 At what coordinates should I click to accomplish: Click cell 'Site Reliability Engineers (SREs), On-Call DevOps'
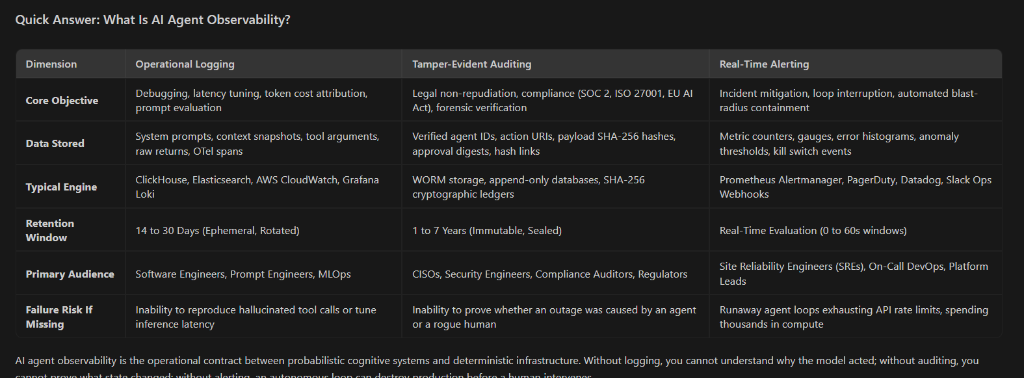click(856, 274)
